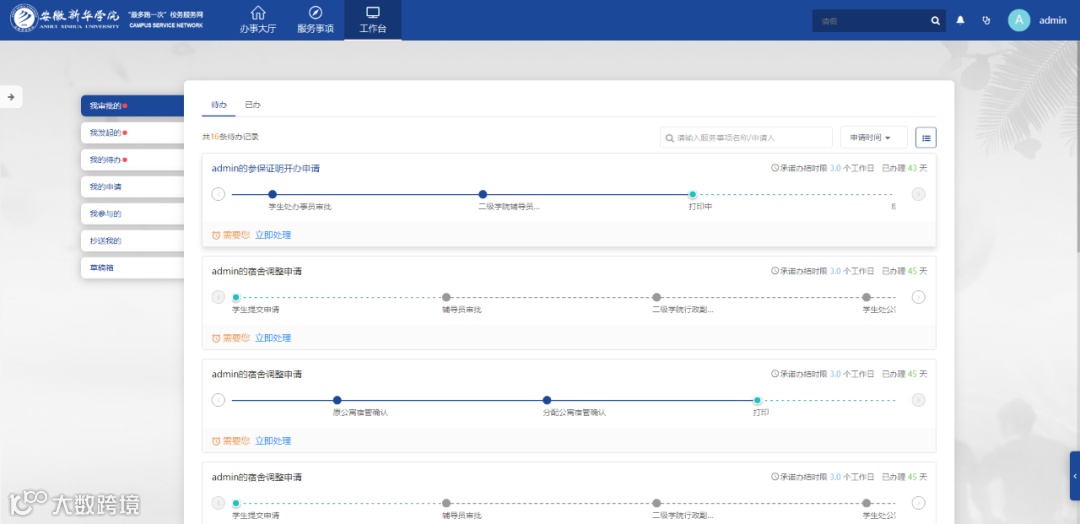
Task: Click 立即处理 on card with 原公寓宿管确认 step
Action: 273,441
